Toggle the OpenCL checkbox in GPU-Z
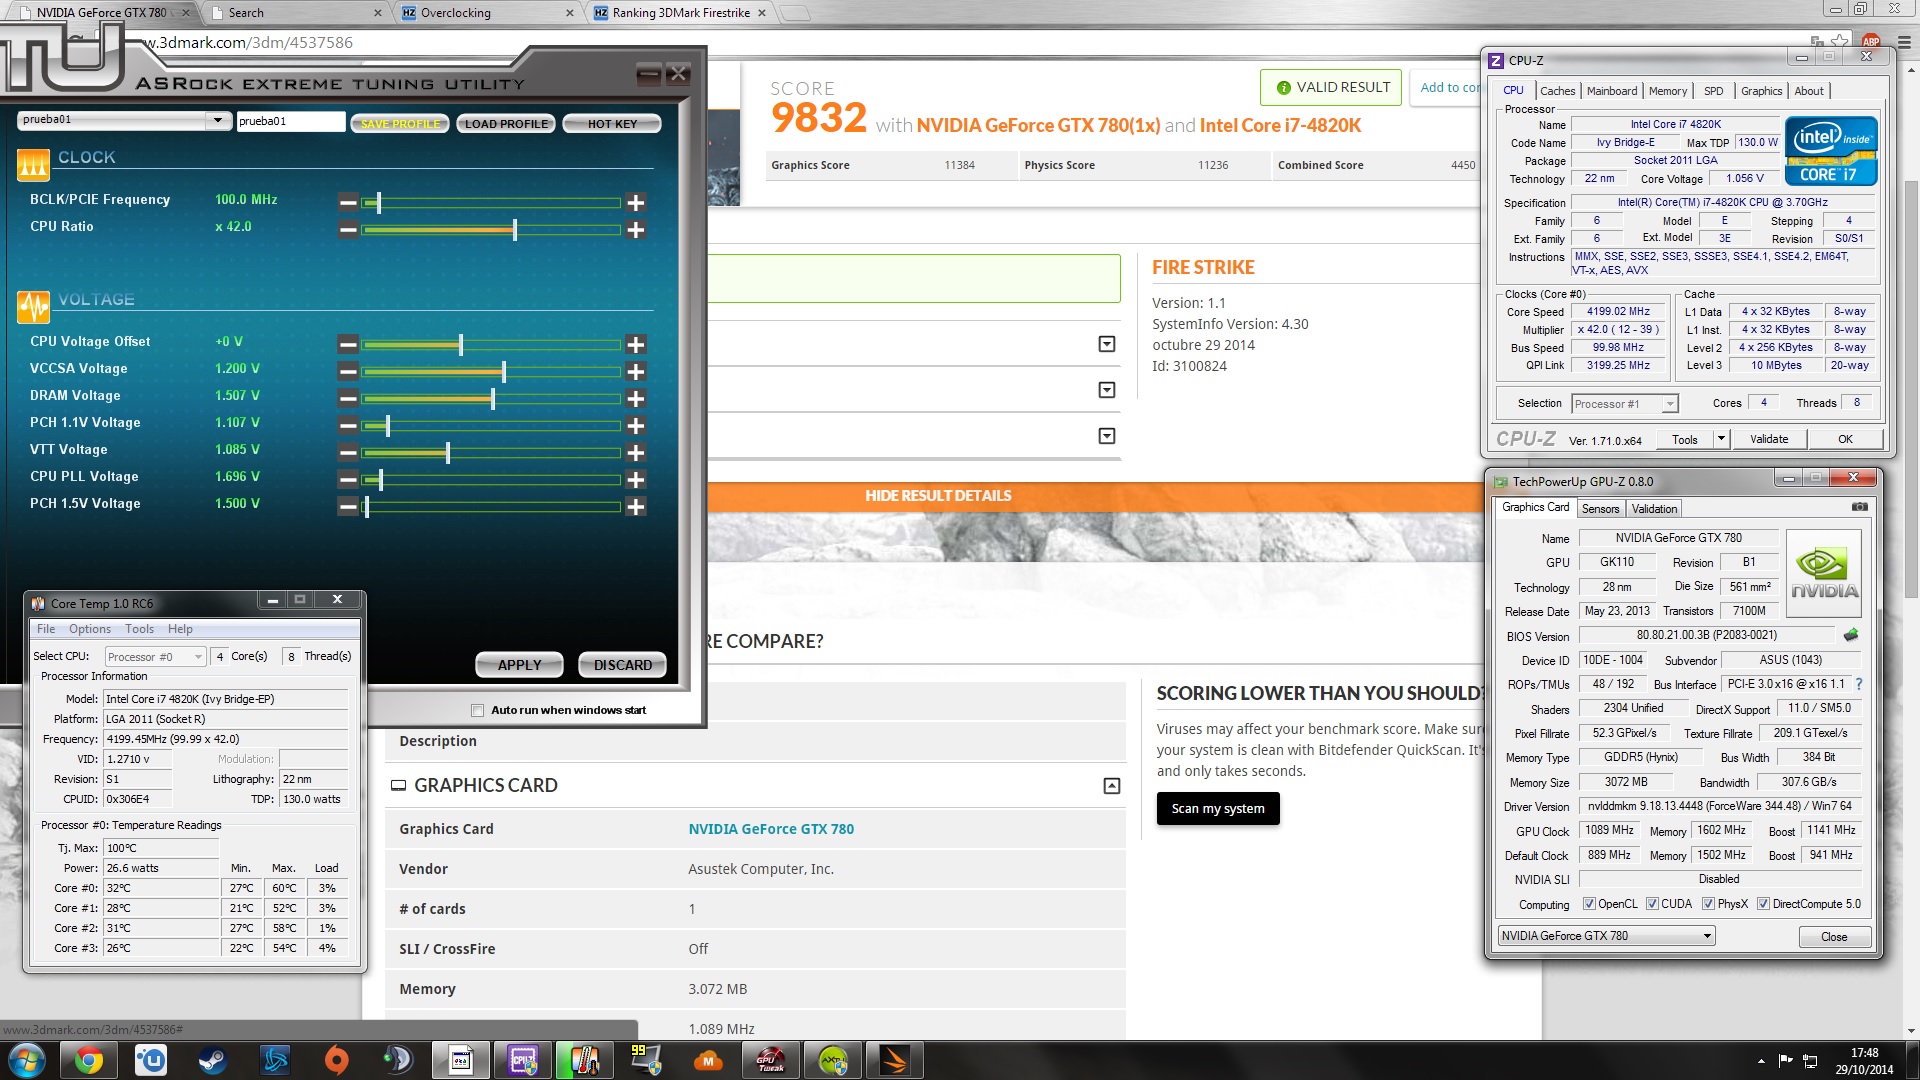Image resolution: width=1920 pixels, height=1080 pixels. point(1589,904)
